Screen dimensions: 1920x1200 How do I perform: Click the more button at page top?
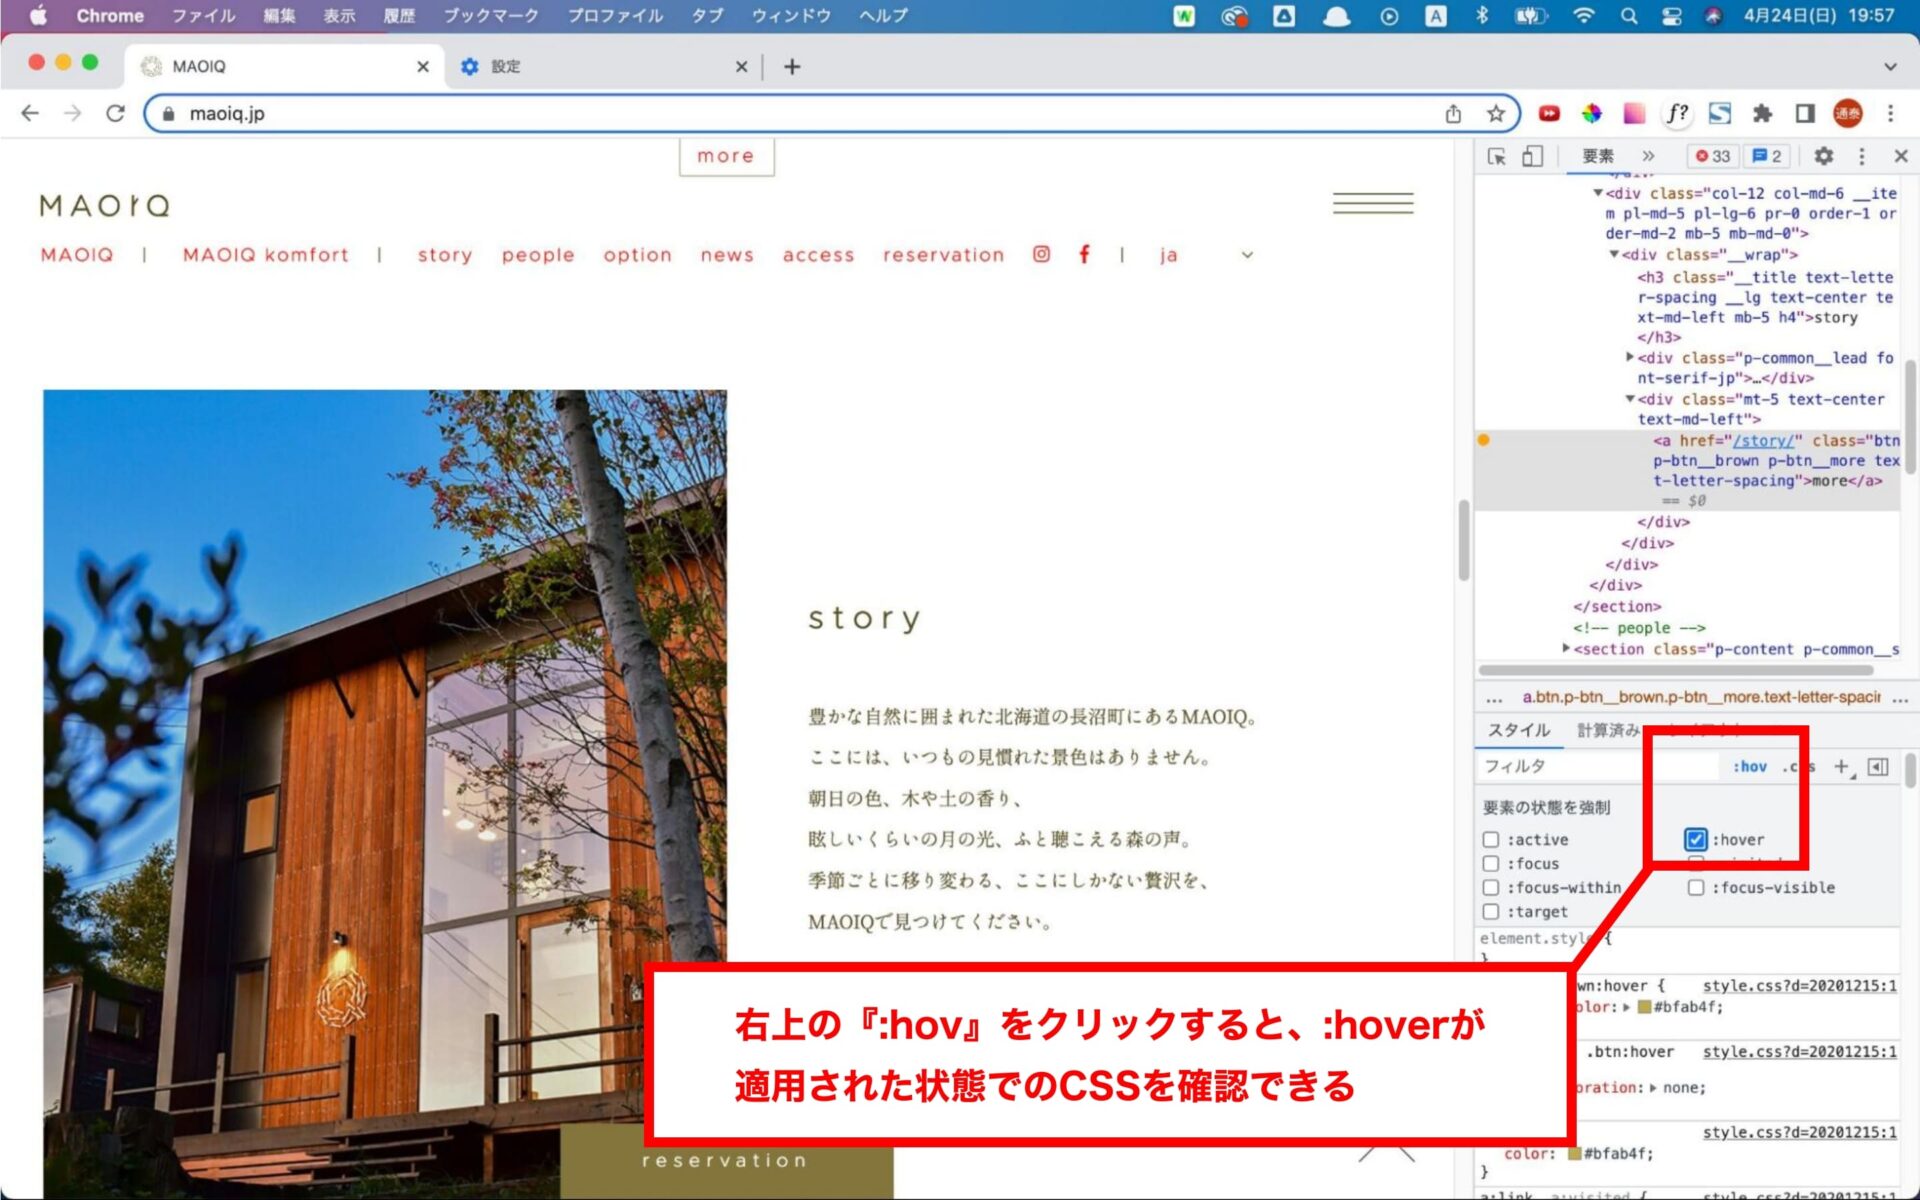pos(726,156)
